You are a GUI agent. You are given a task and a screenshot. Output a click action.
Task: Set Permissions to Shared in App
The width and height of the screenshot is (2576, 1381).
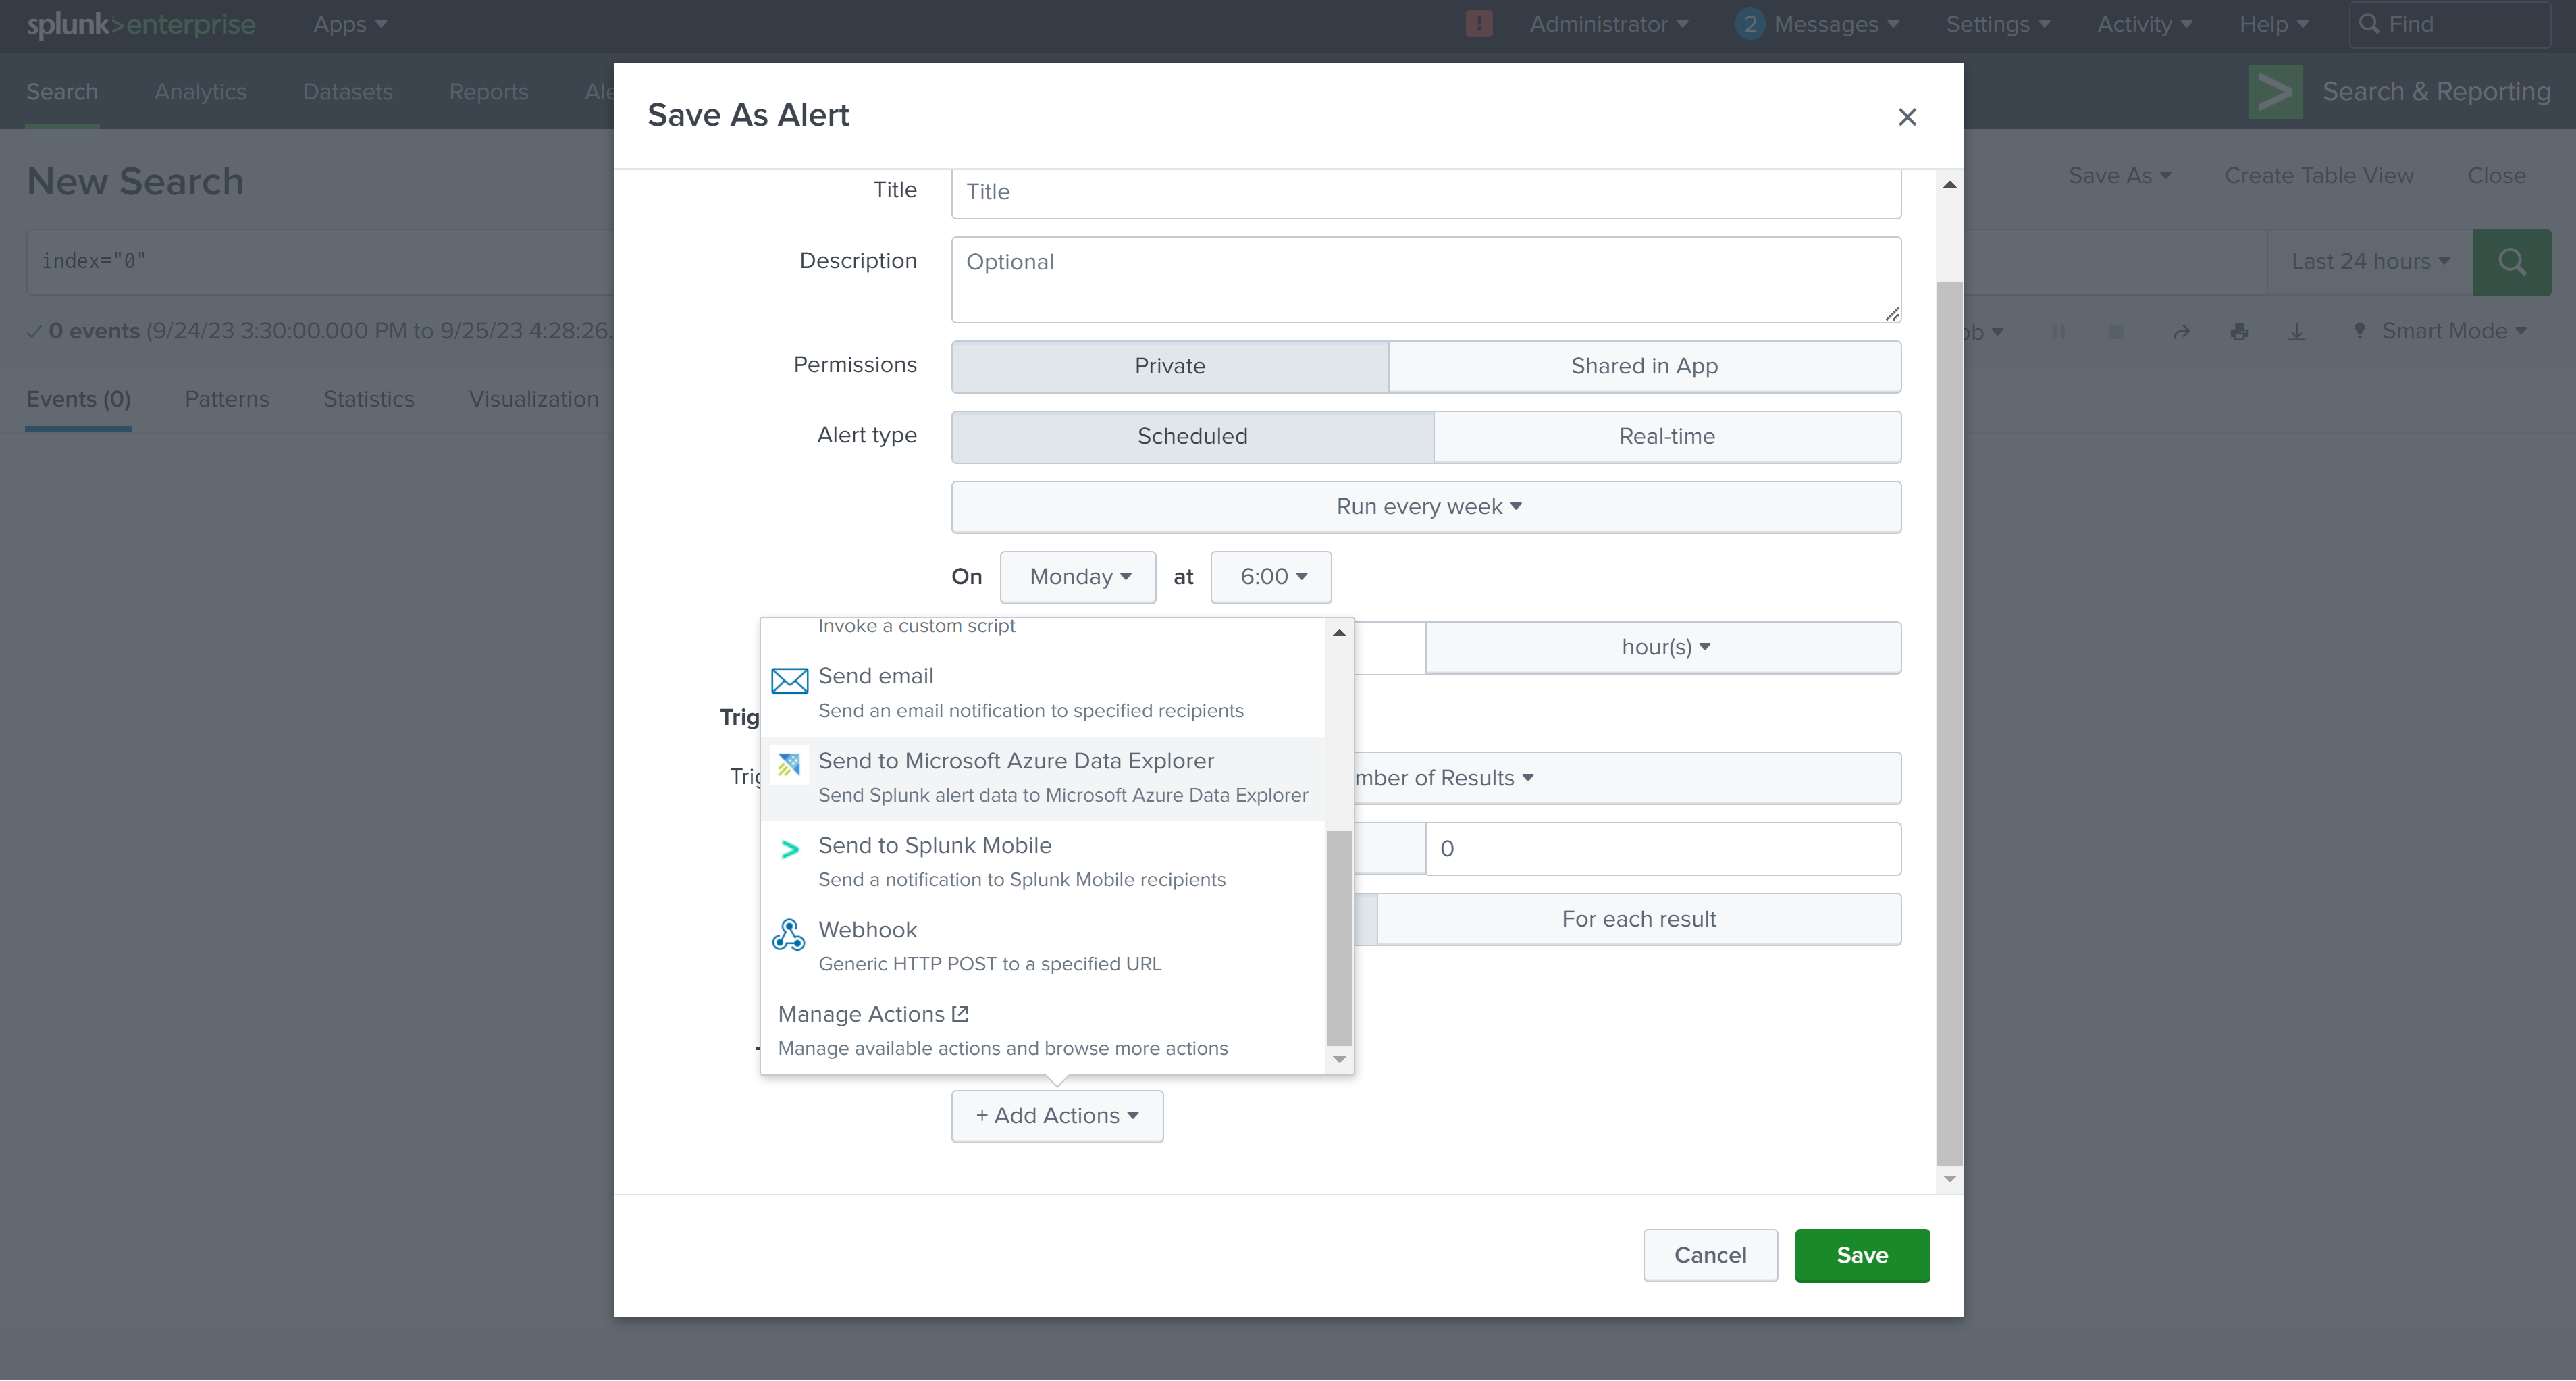coord(1644,366)
